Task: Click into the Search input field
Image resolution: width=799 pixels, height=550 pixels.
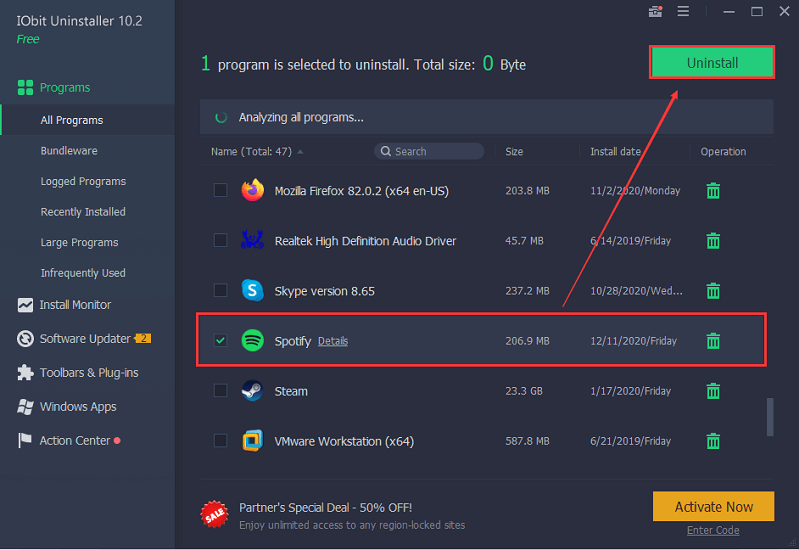Action: [429, 151]
